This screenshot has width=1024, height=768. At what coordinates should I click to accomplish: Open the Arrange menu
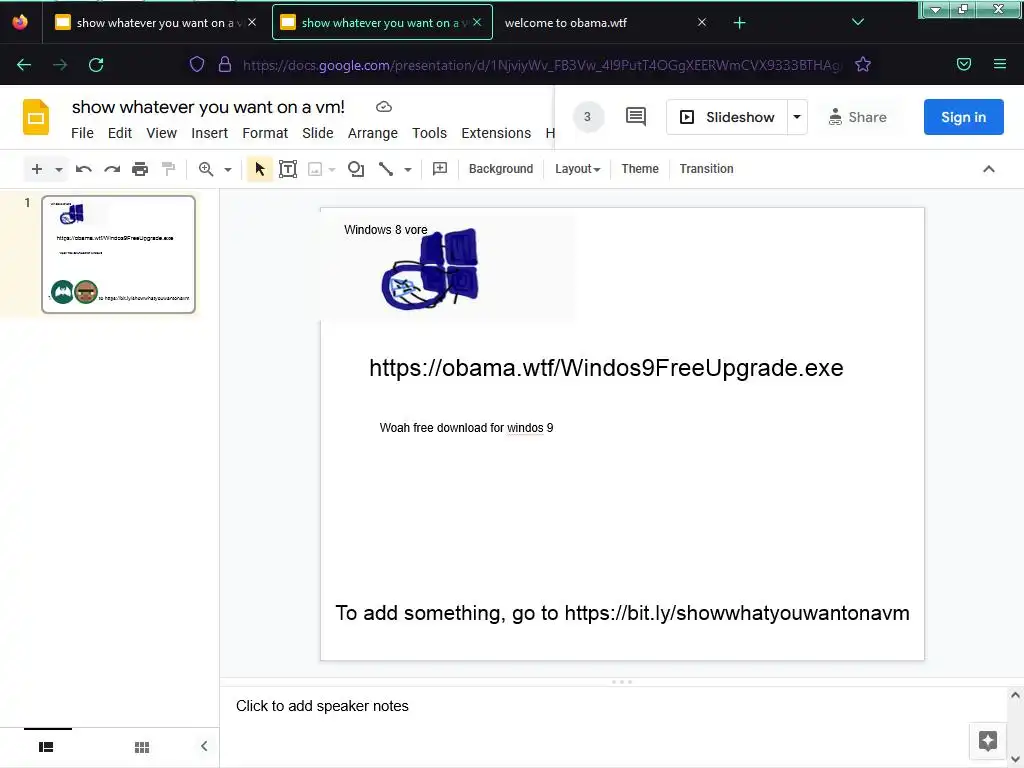coord(373,133)
